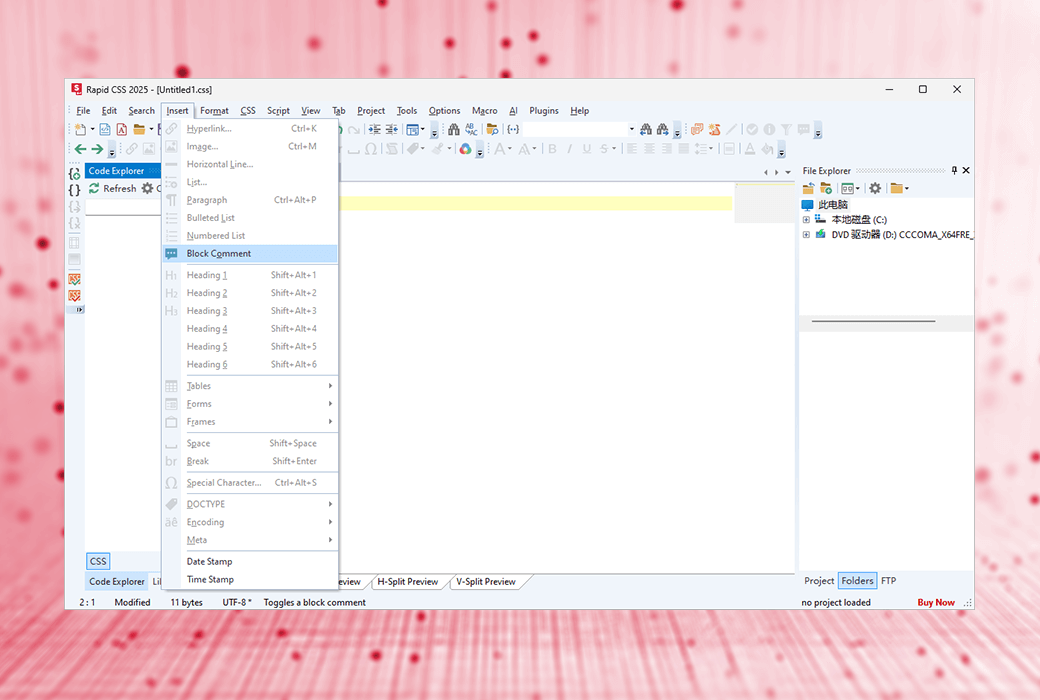
Task: Open the New document dropdown arrow
Action: pos(92,129)
